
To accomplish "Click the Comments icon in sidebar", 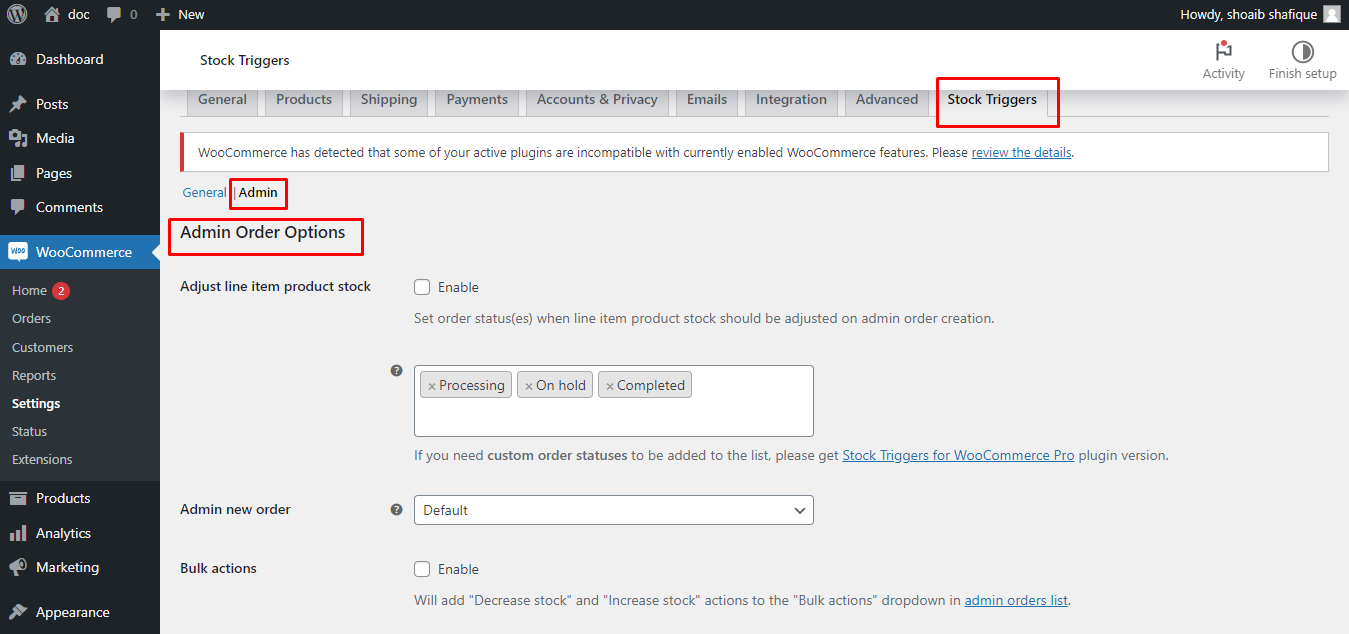I will 18,207.
